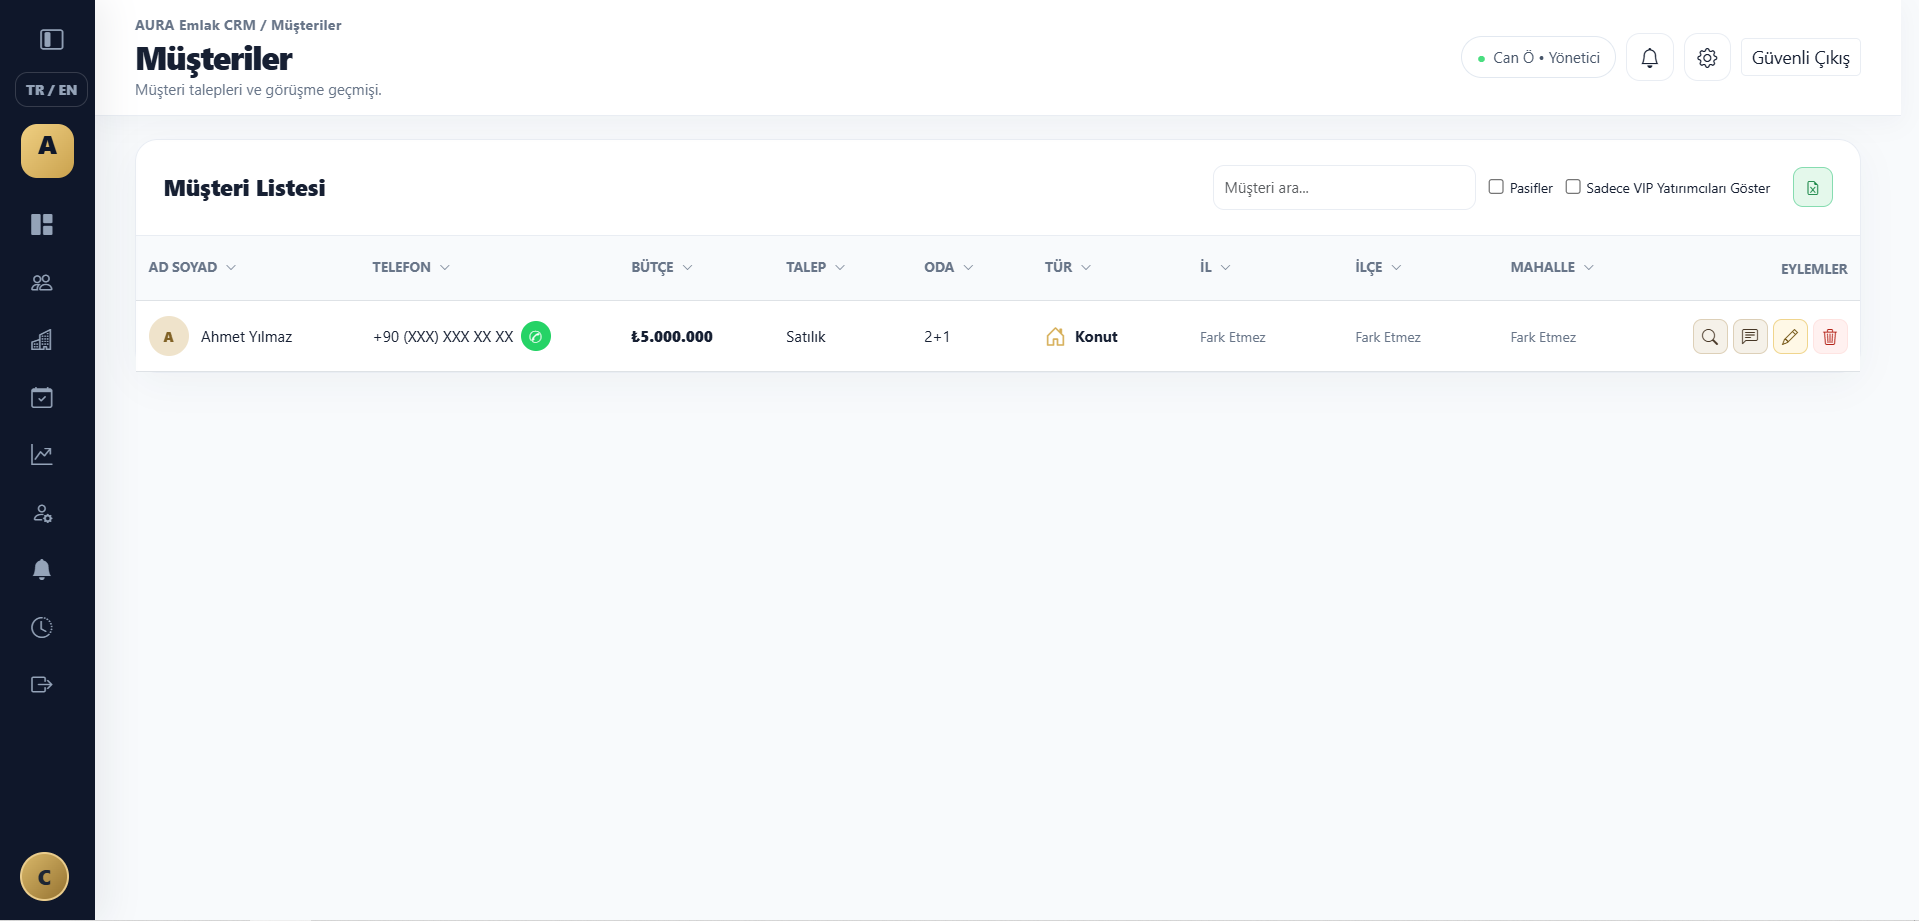Viewport: 1919px width, 921px height.
Task: Switch language with TR / EN toggle
Action: coord(51,90)
